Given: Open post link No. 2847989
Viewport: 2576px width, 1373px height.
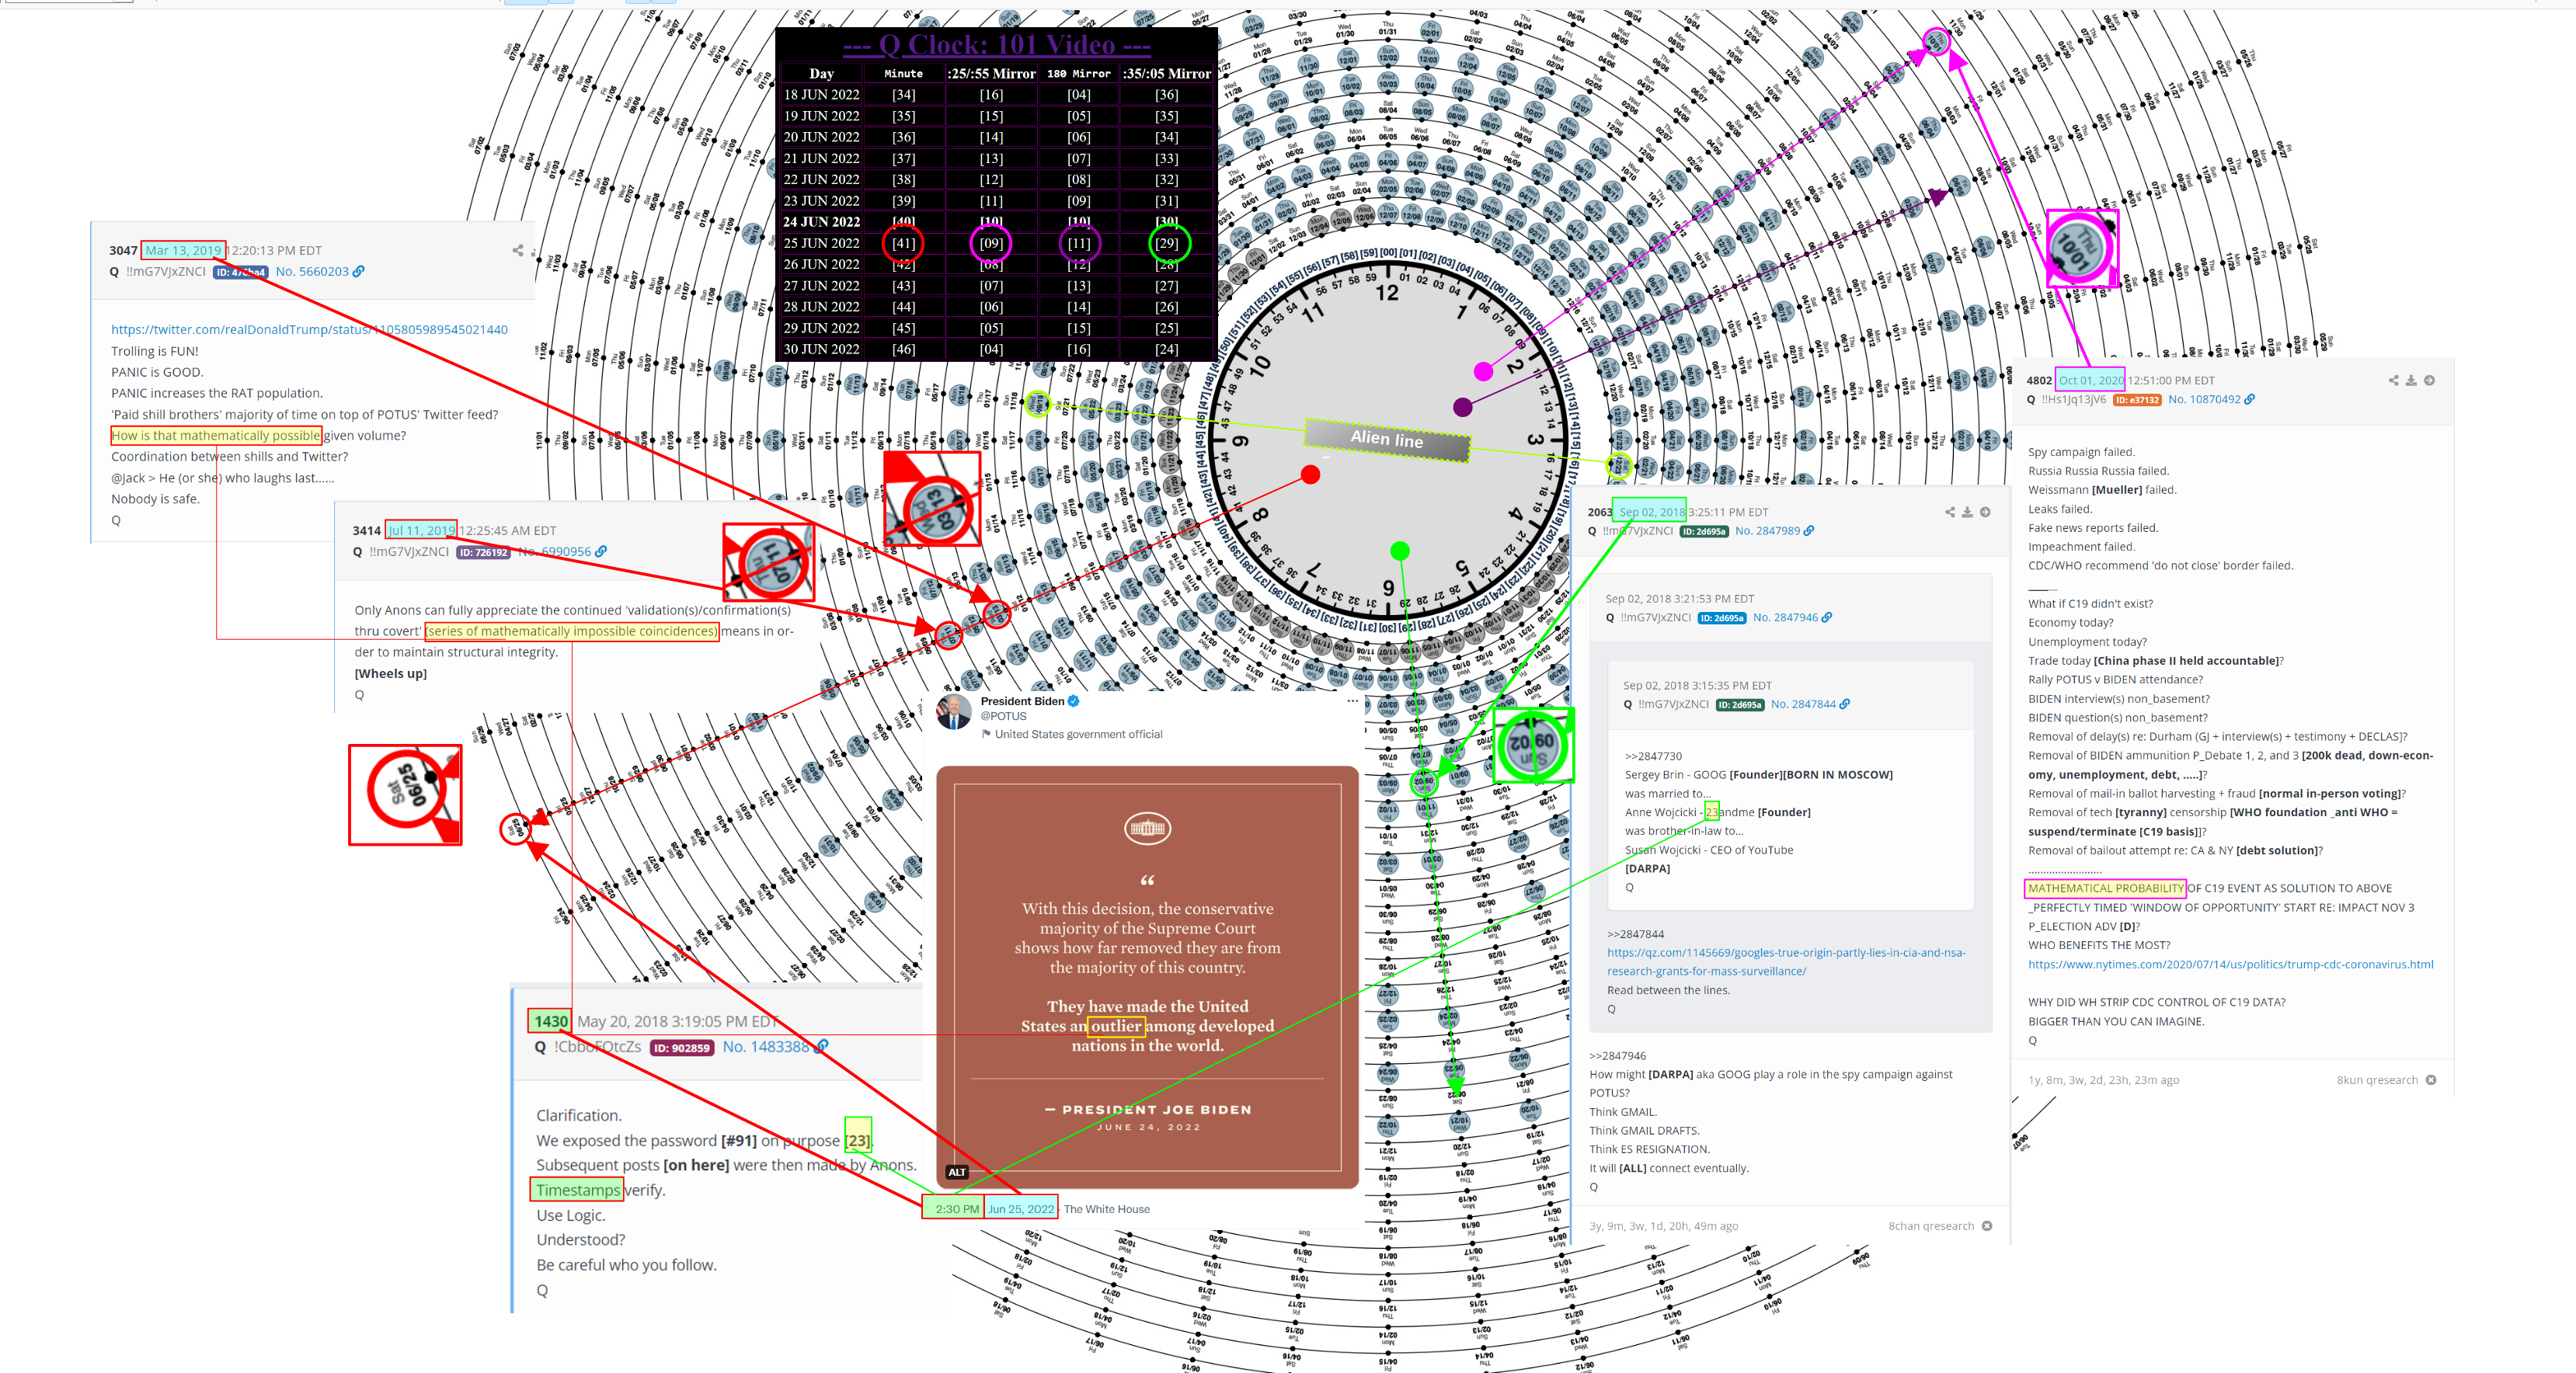Looking at the screenshot, I should coord(1767,531).
